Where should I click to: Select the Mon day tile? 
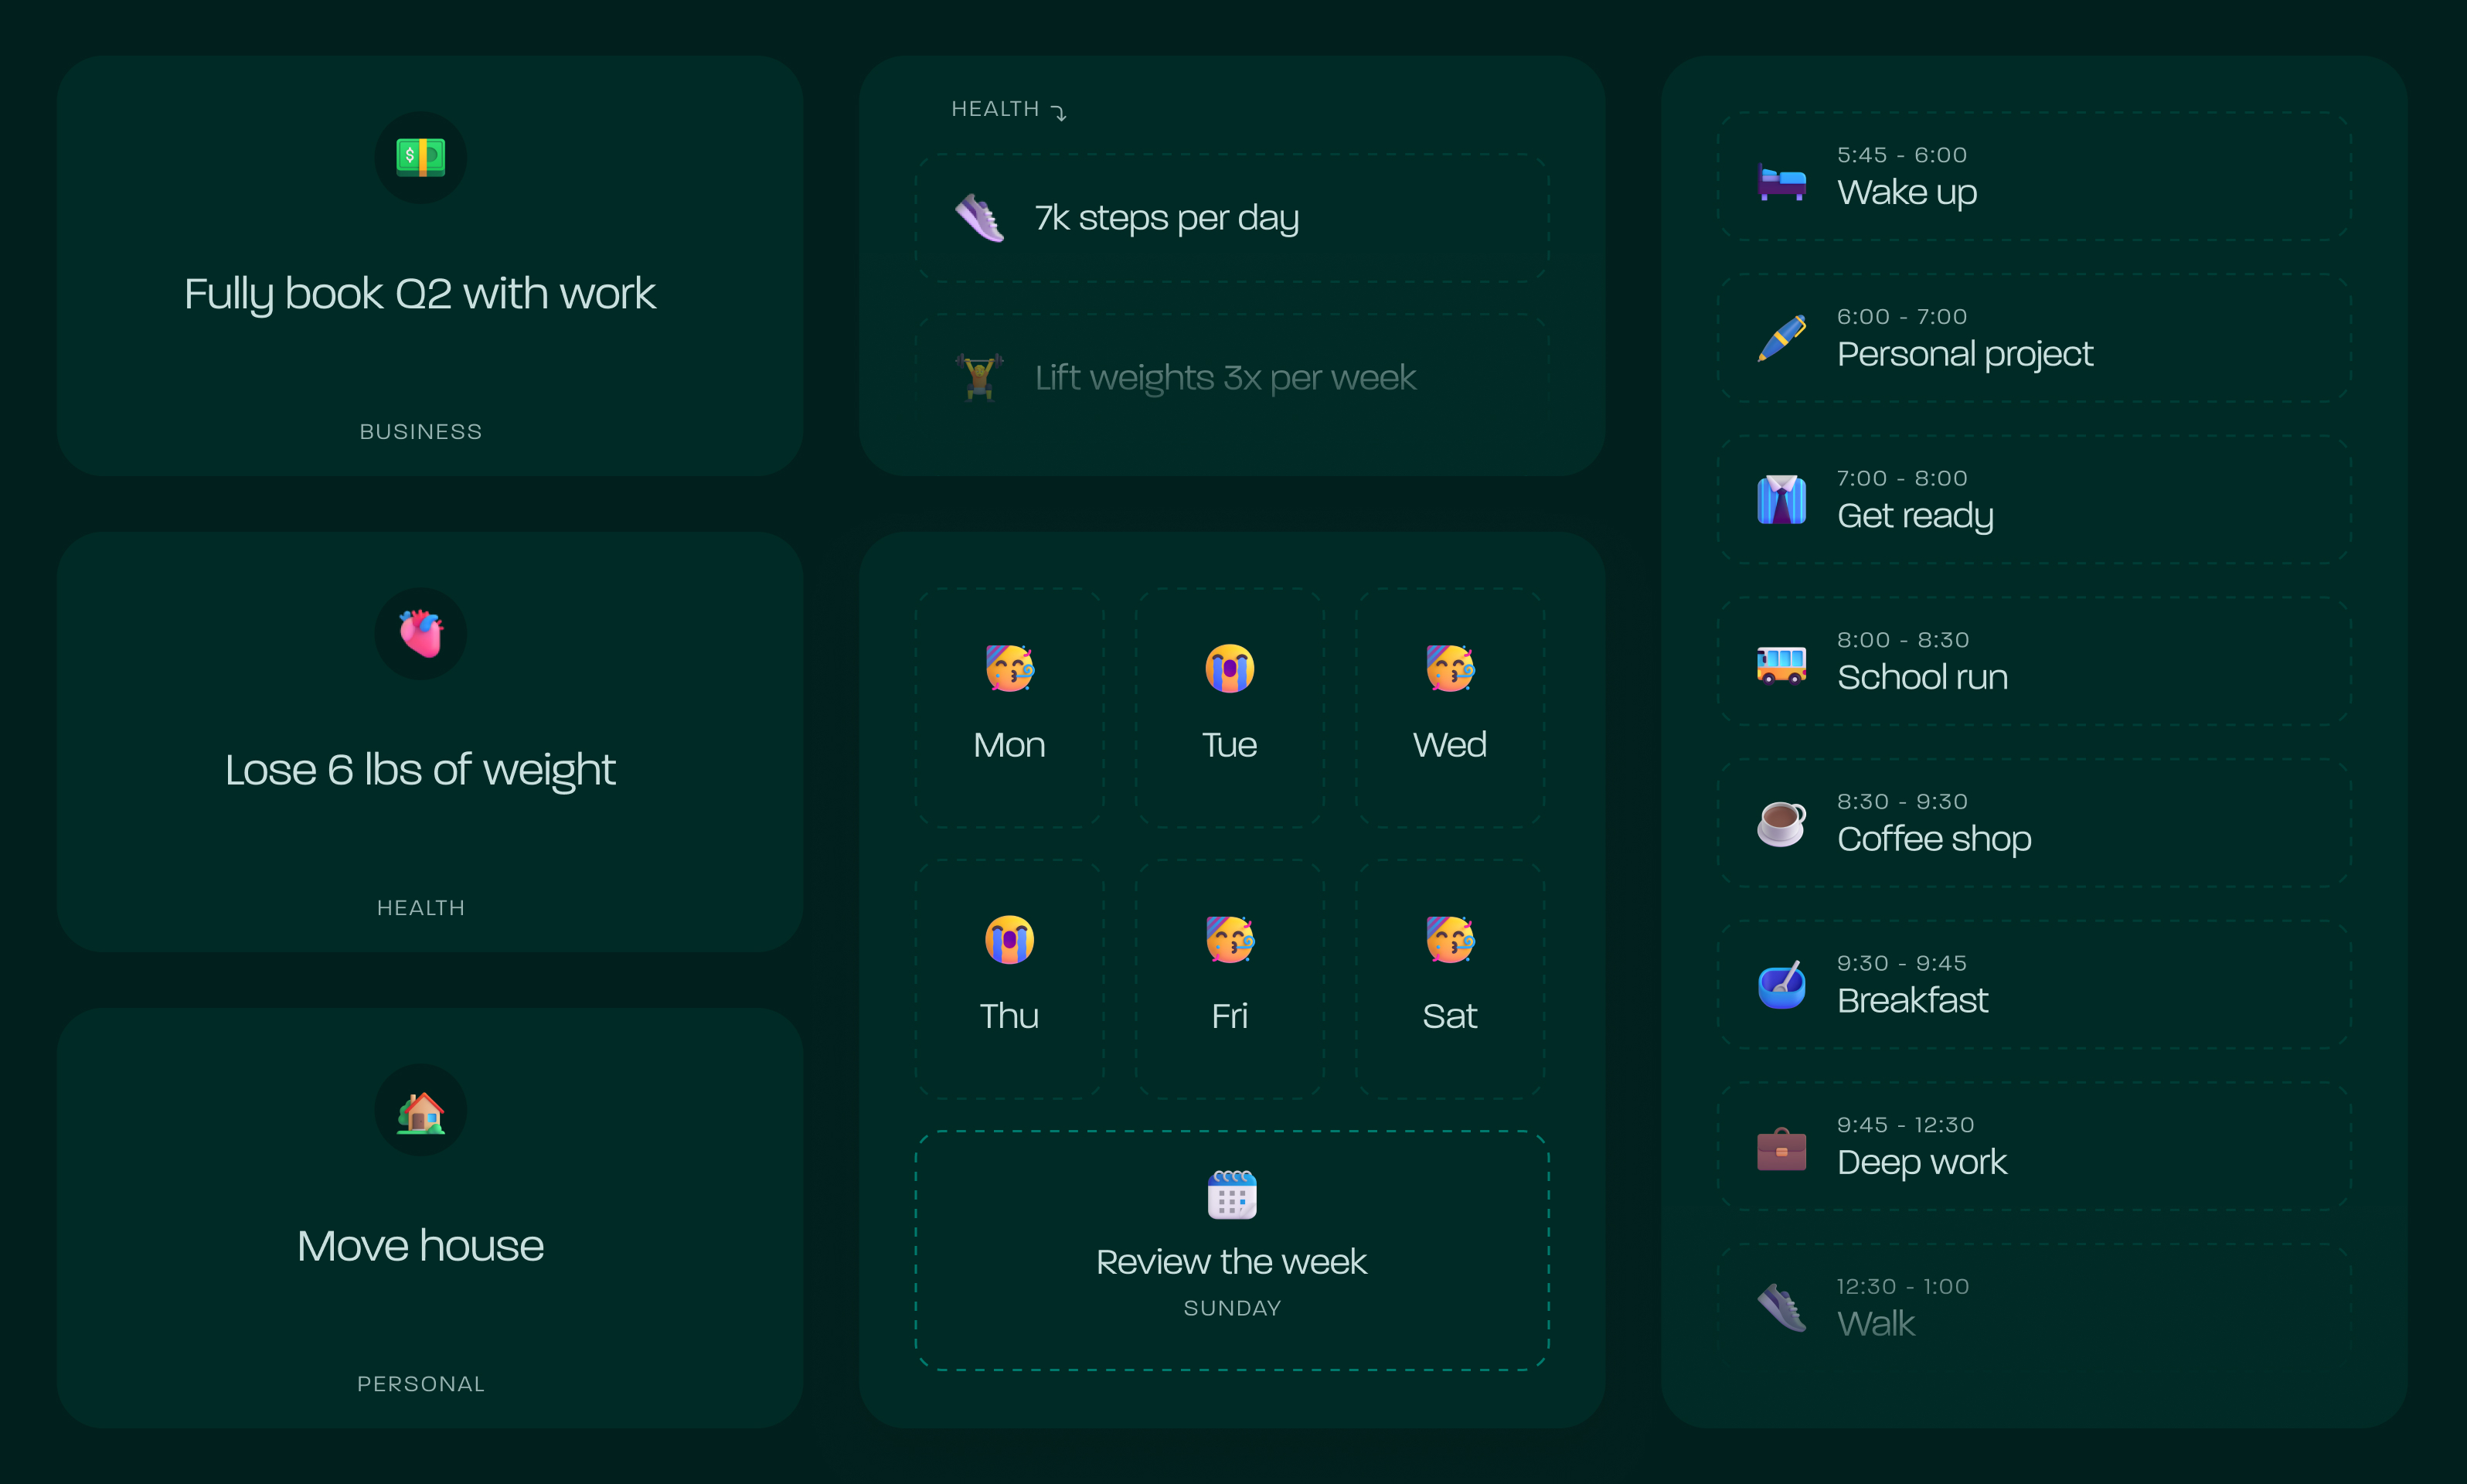1009,708
